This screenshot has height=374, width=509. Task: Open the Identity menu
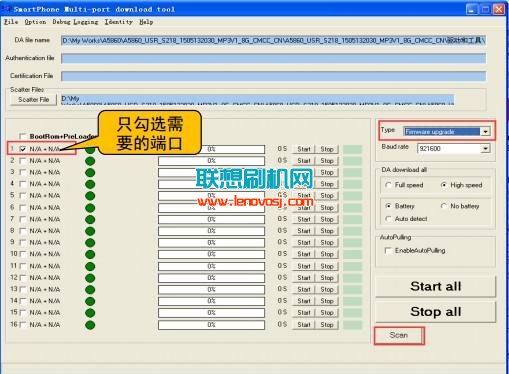tap(119, 22)
